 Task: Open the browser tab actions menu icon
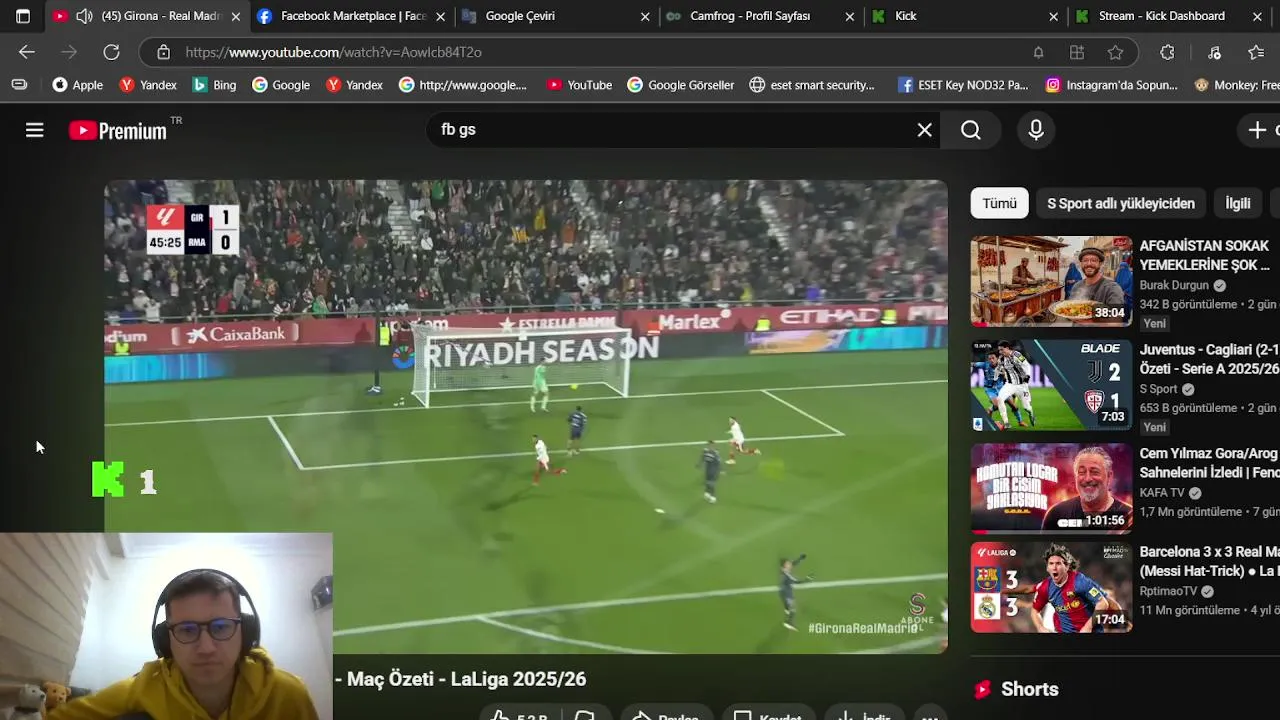click(x=23, y=16)
